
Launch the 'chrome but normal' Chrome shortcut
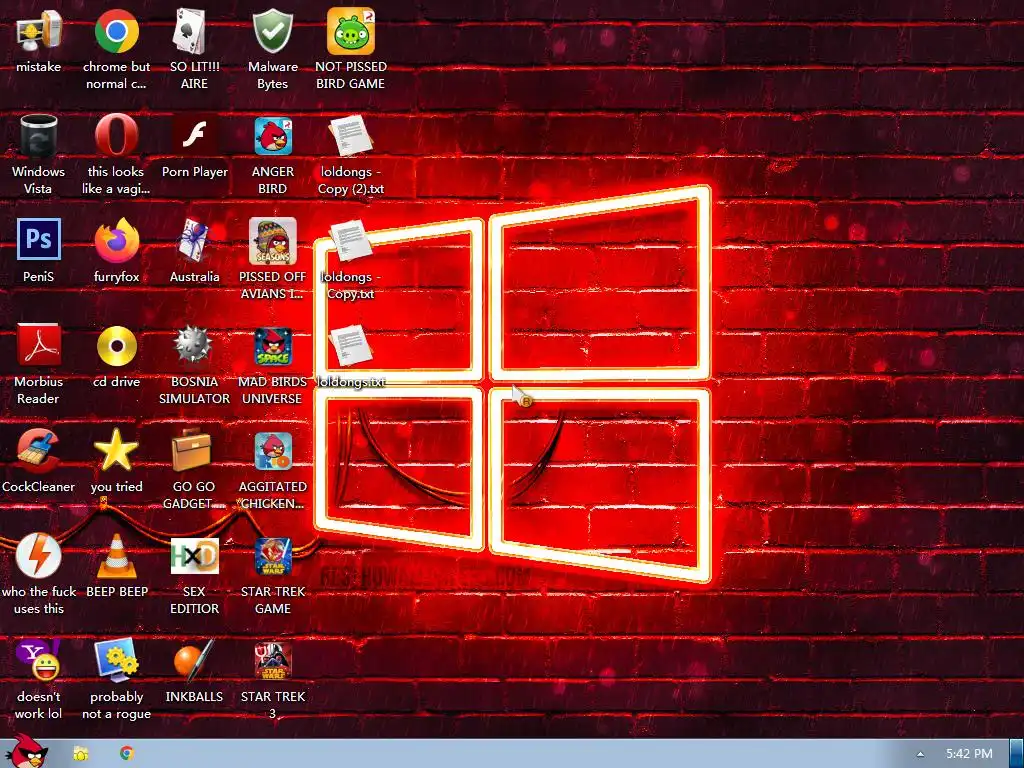(116, 31)
